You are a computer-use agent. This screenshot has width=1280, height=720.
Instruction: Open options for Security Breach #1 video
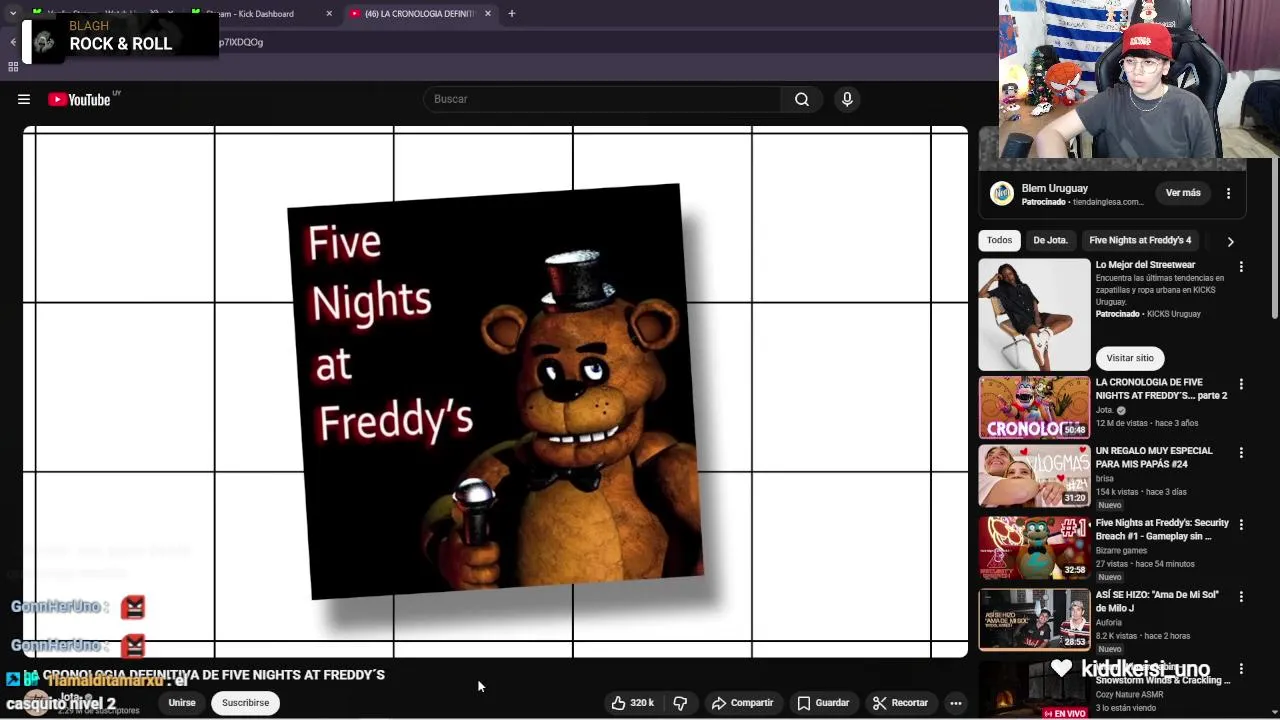[x=1241, y=525]
